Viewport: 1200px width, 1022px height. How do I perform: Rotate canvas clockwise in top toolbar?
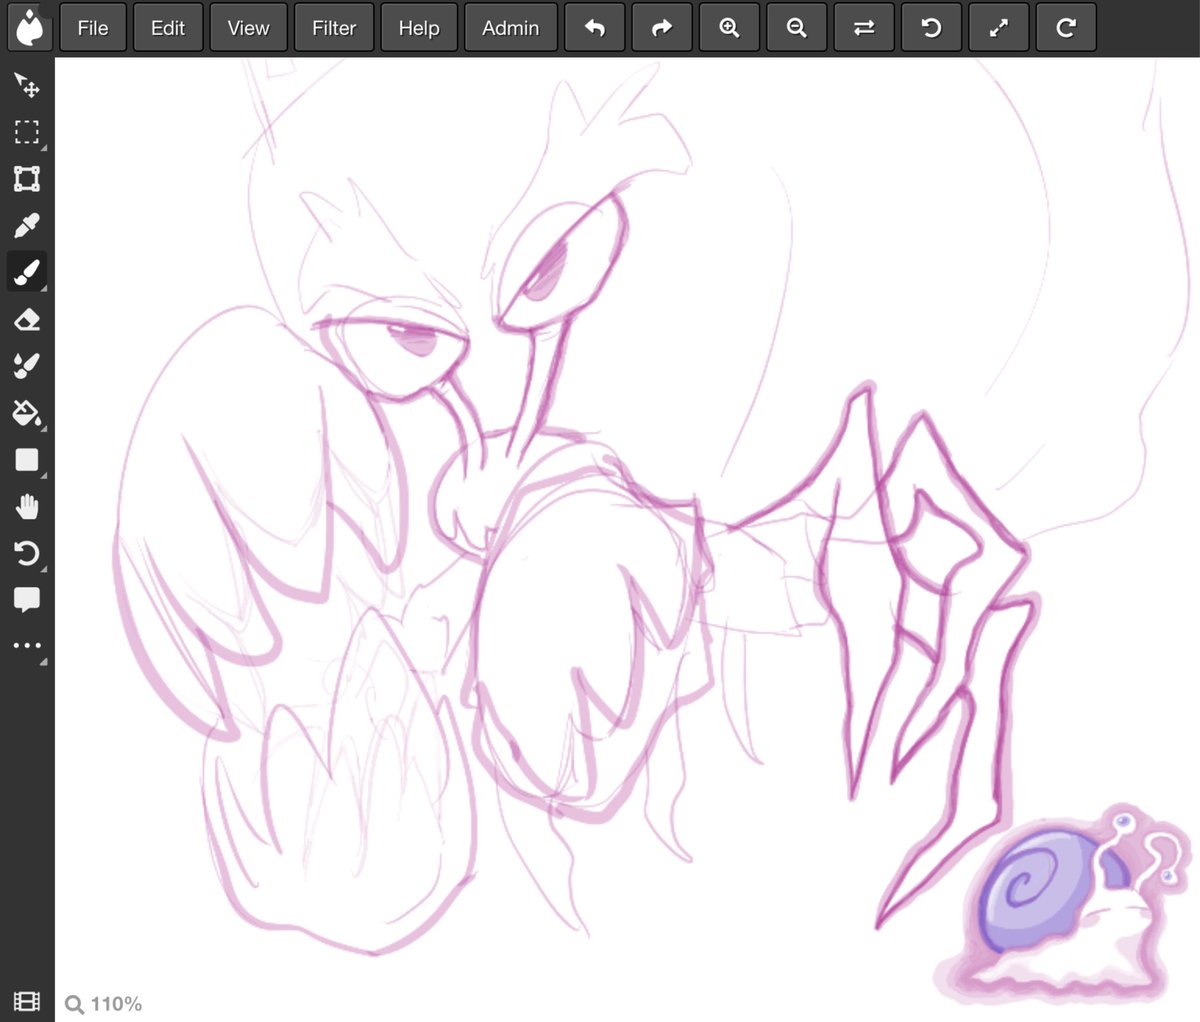(x=1066, y=28)
